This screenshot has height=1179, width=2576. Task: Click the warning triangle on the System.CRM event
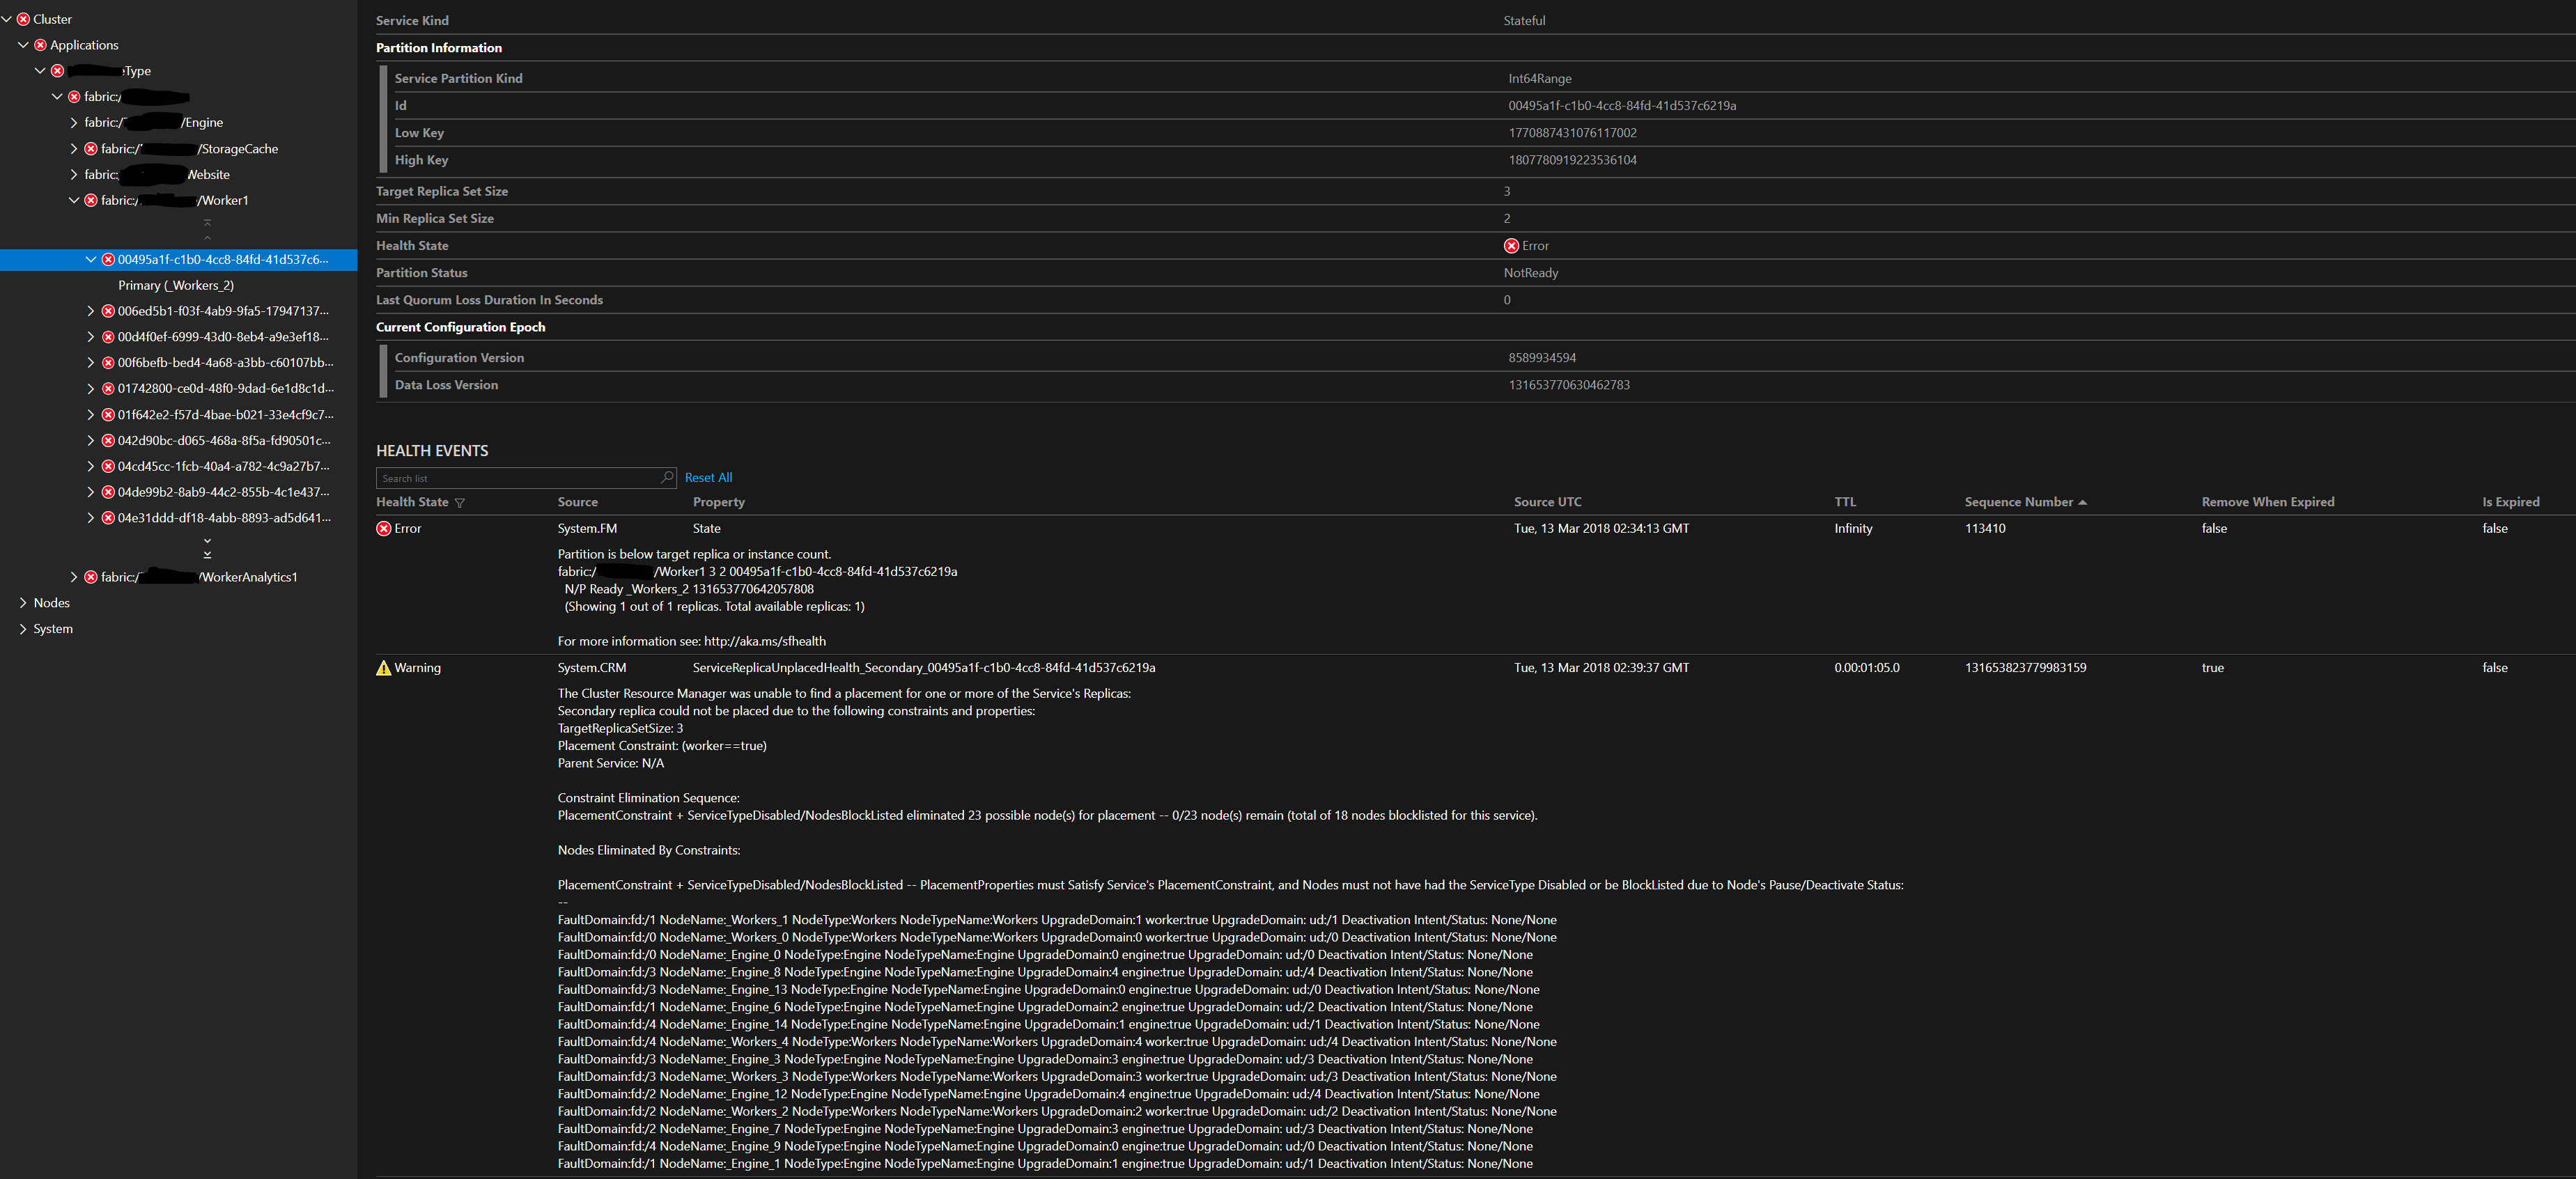(x=384, y=667)
